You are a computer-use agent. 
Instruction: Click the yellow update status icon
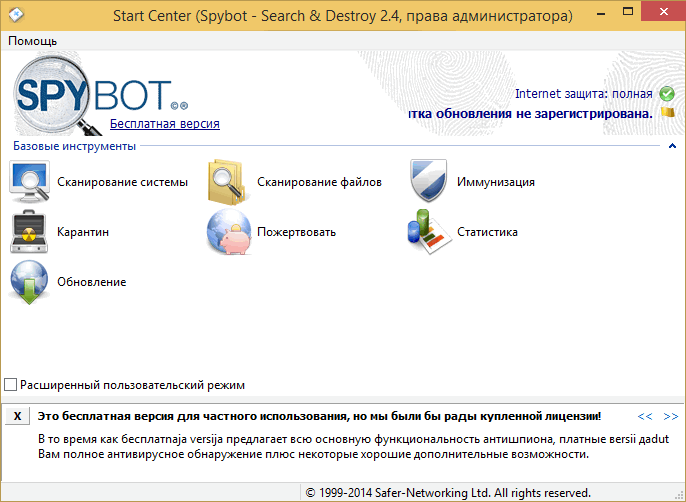667,112
